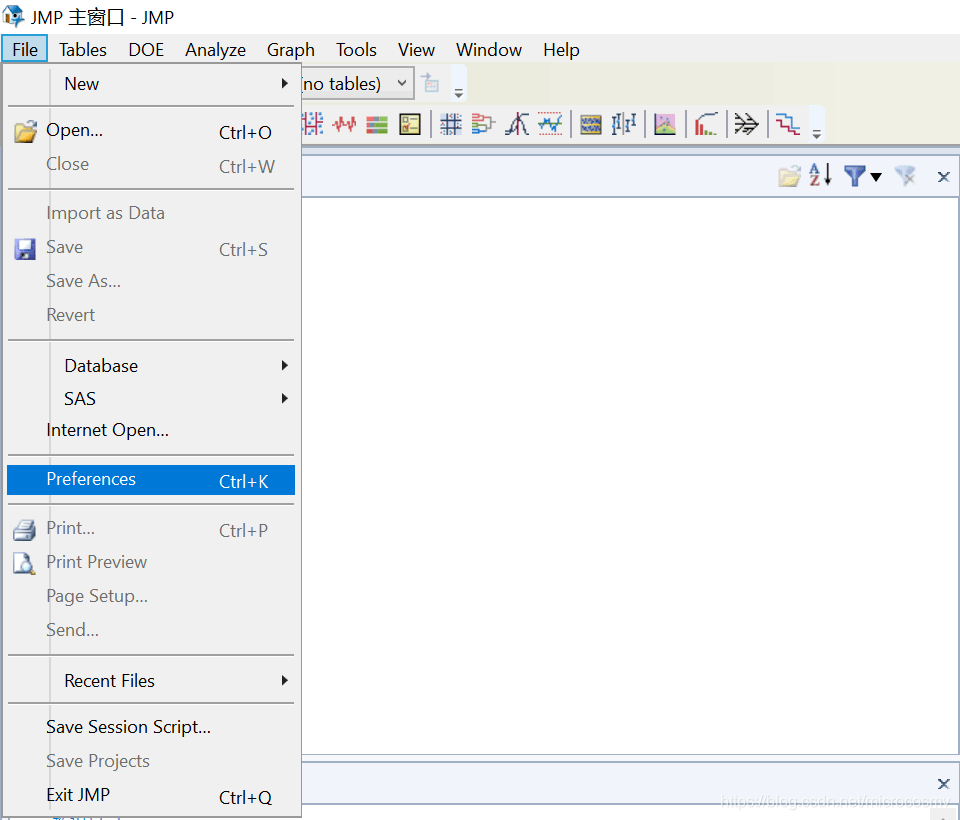Click Revert in the File menu
The width and height of the screenshot is (960, 820).
point(151,315)
